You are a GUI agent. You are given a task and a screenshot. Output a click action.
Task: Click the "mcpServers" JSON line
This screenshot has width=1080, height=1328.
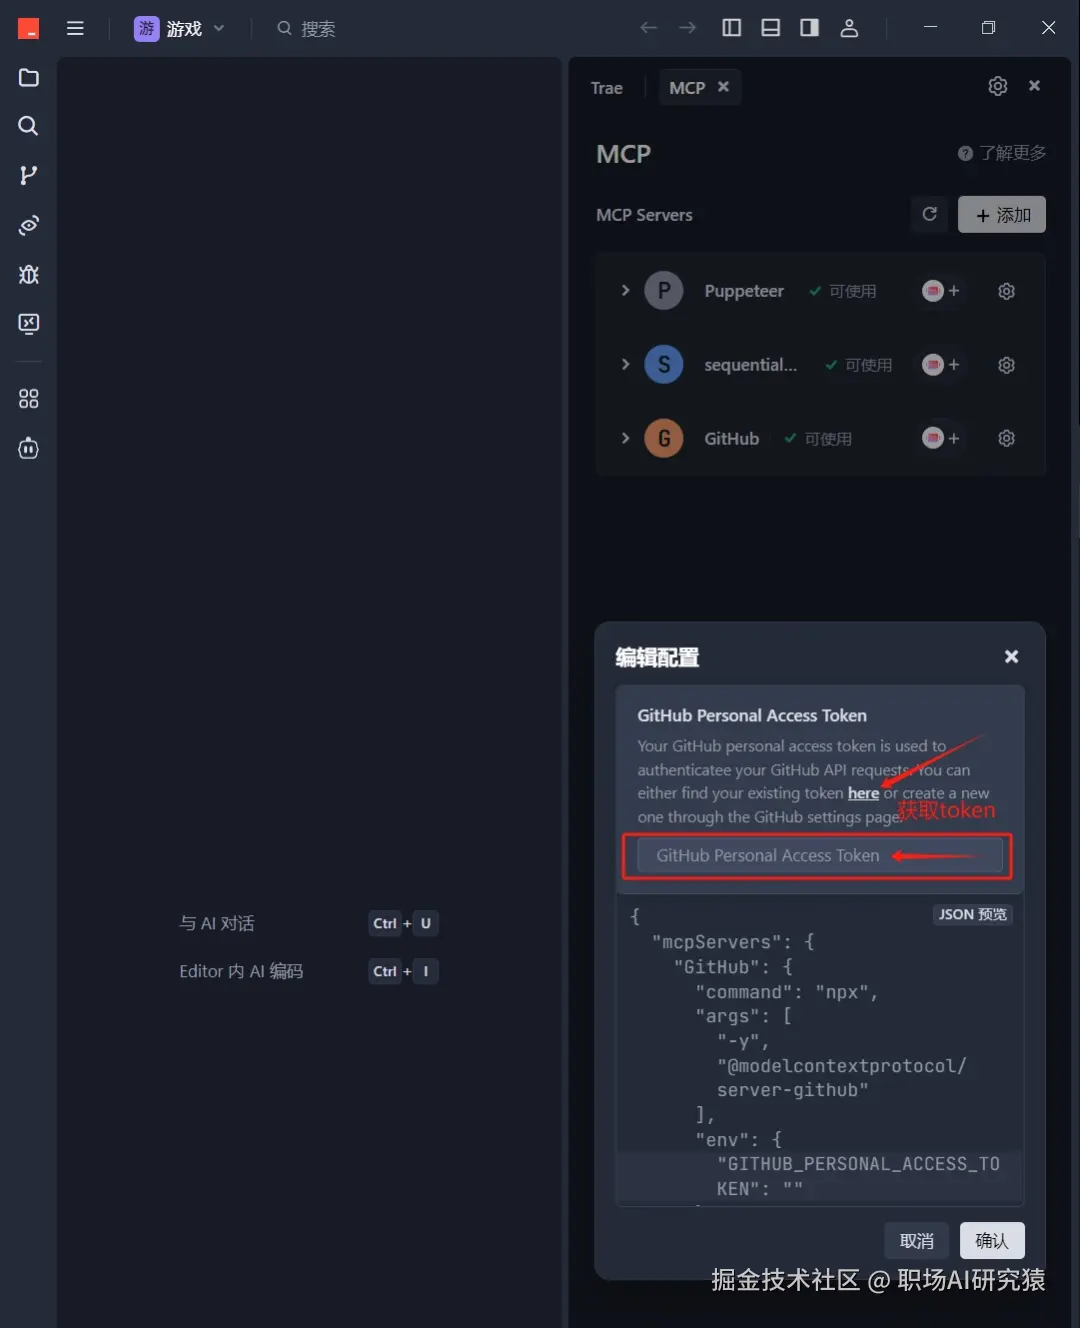click(733, 942)
